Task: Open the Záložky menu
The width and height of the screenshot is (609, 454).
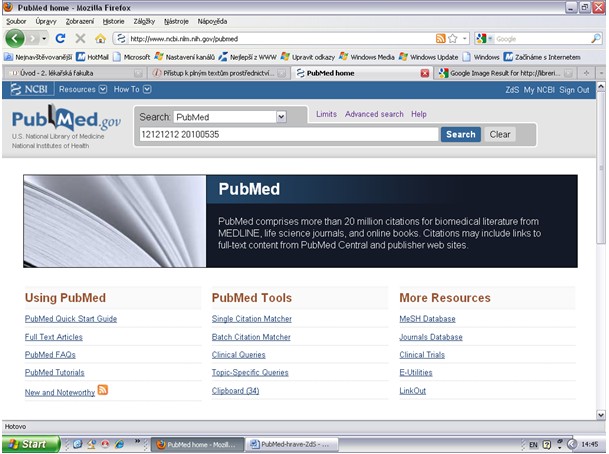Action: click(144, 21)
